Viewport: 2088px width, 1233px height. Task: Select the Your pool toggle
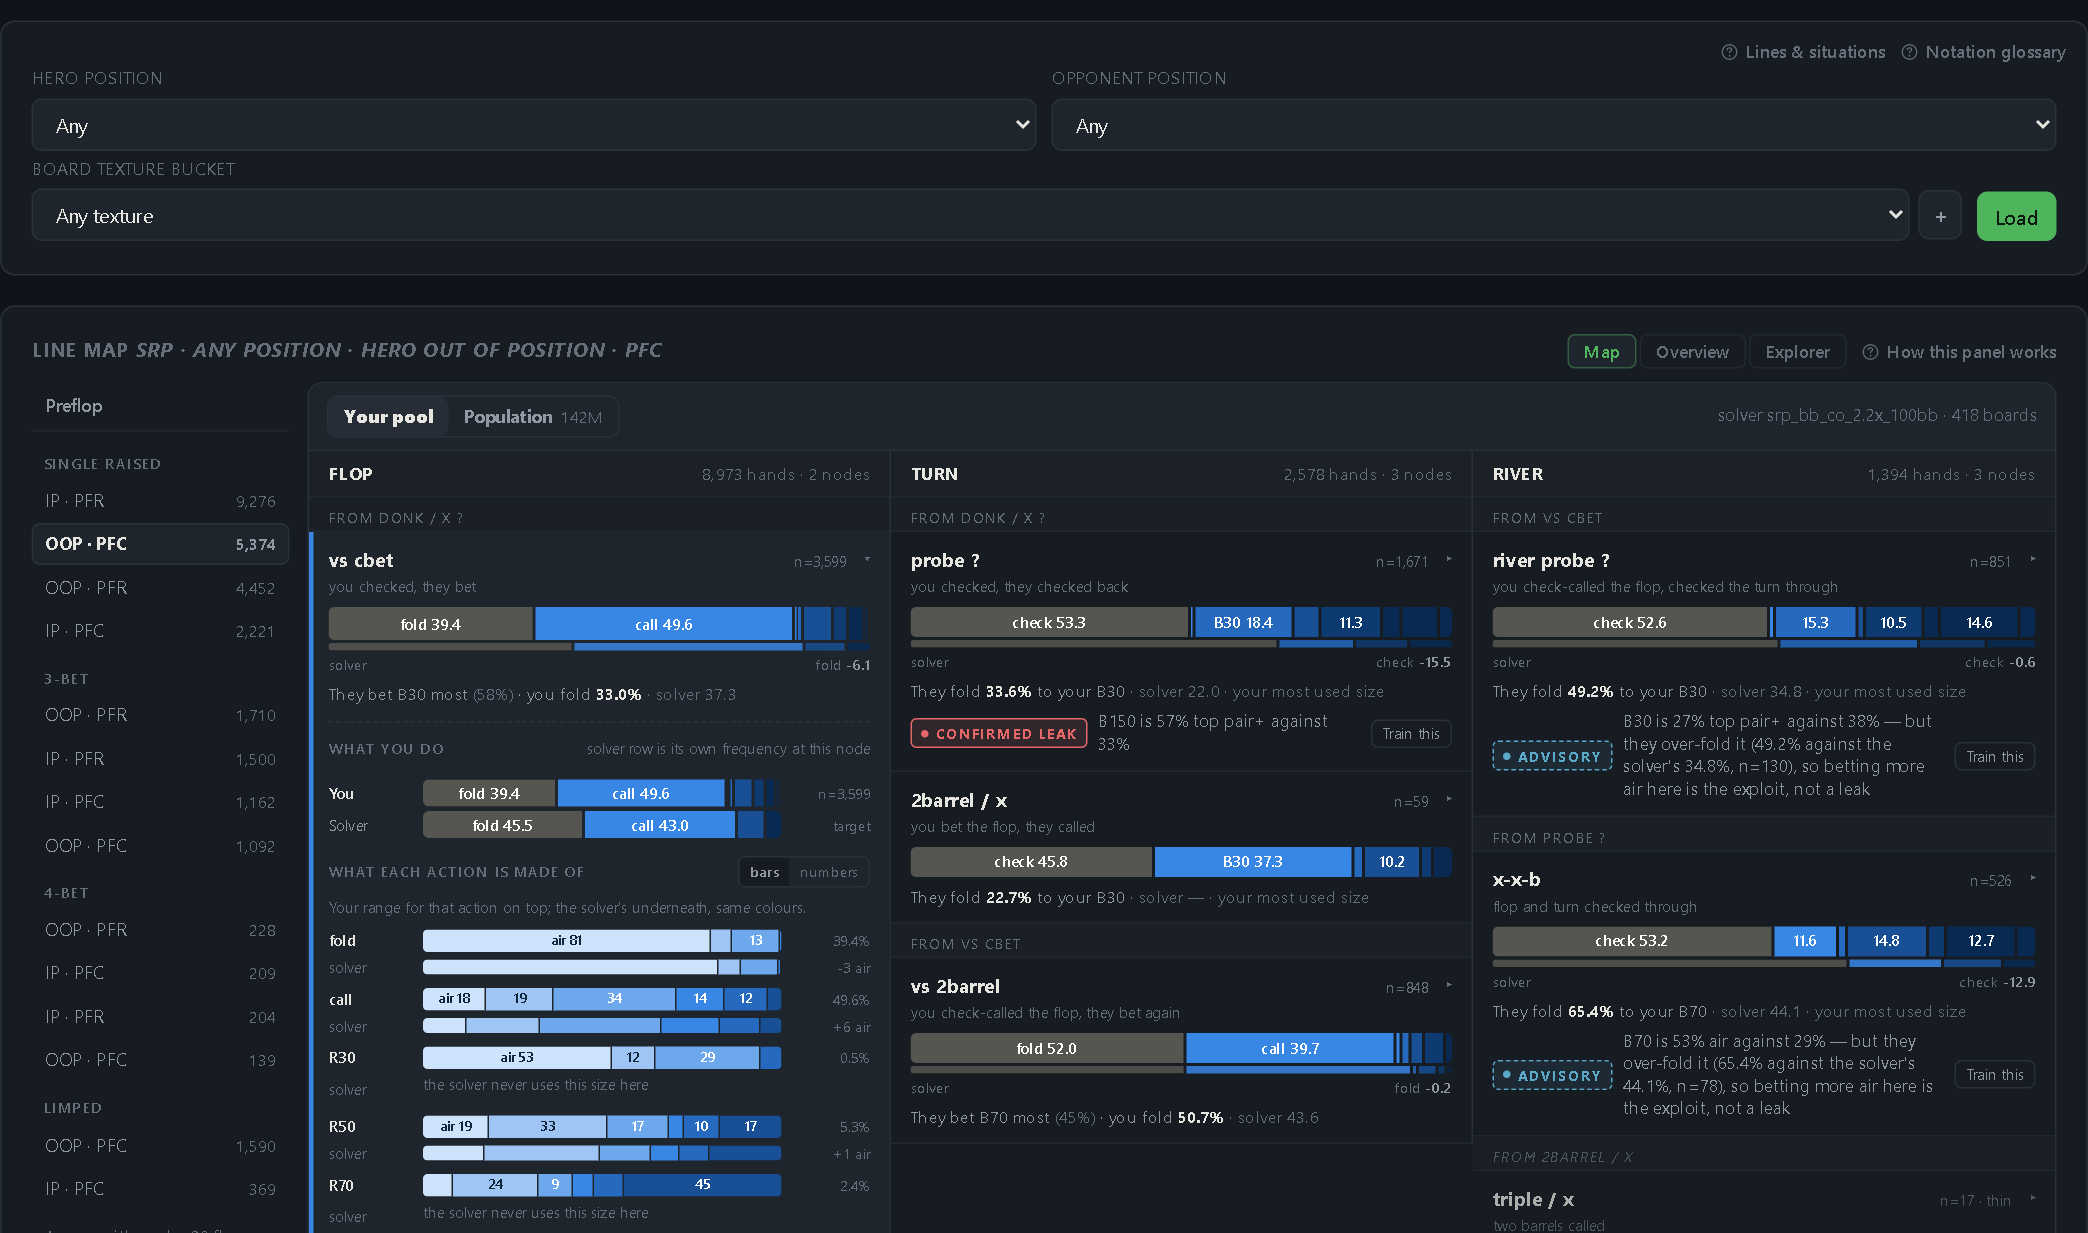[x=388, y=417]
